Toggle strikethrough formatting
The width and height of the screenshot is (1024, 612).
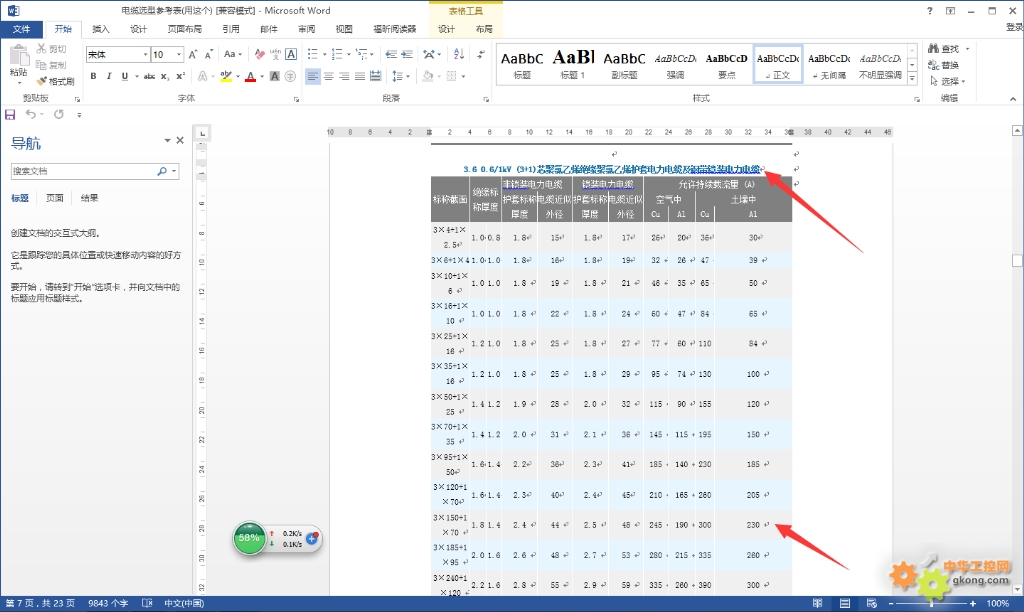coord(150,76)
